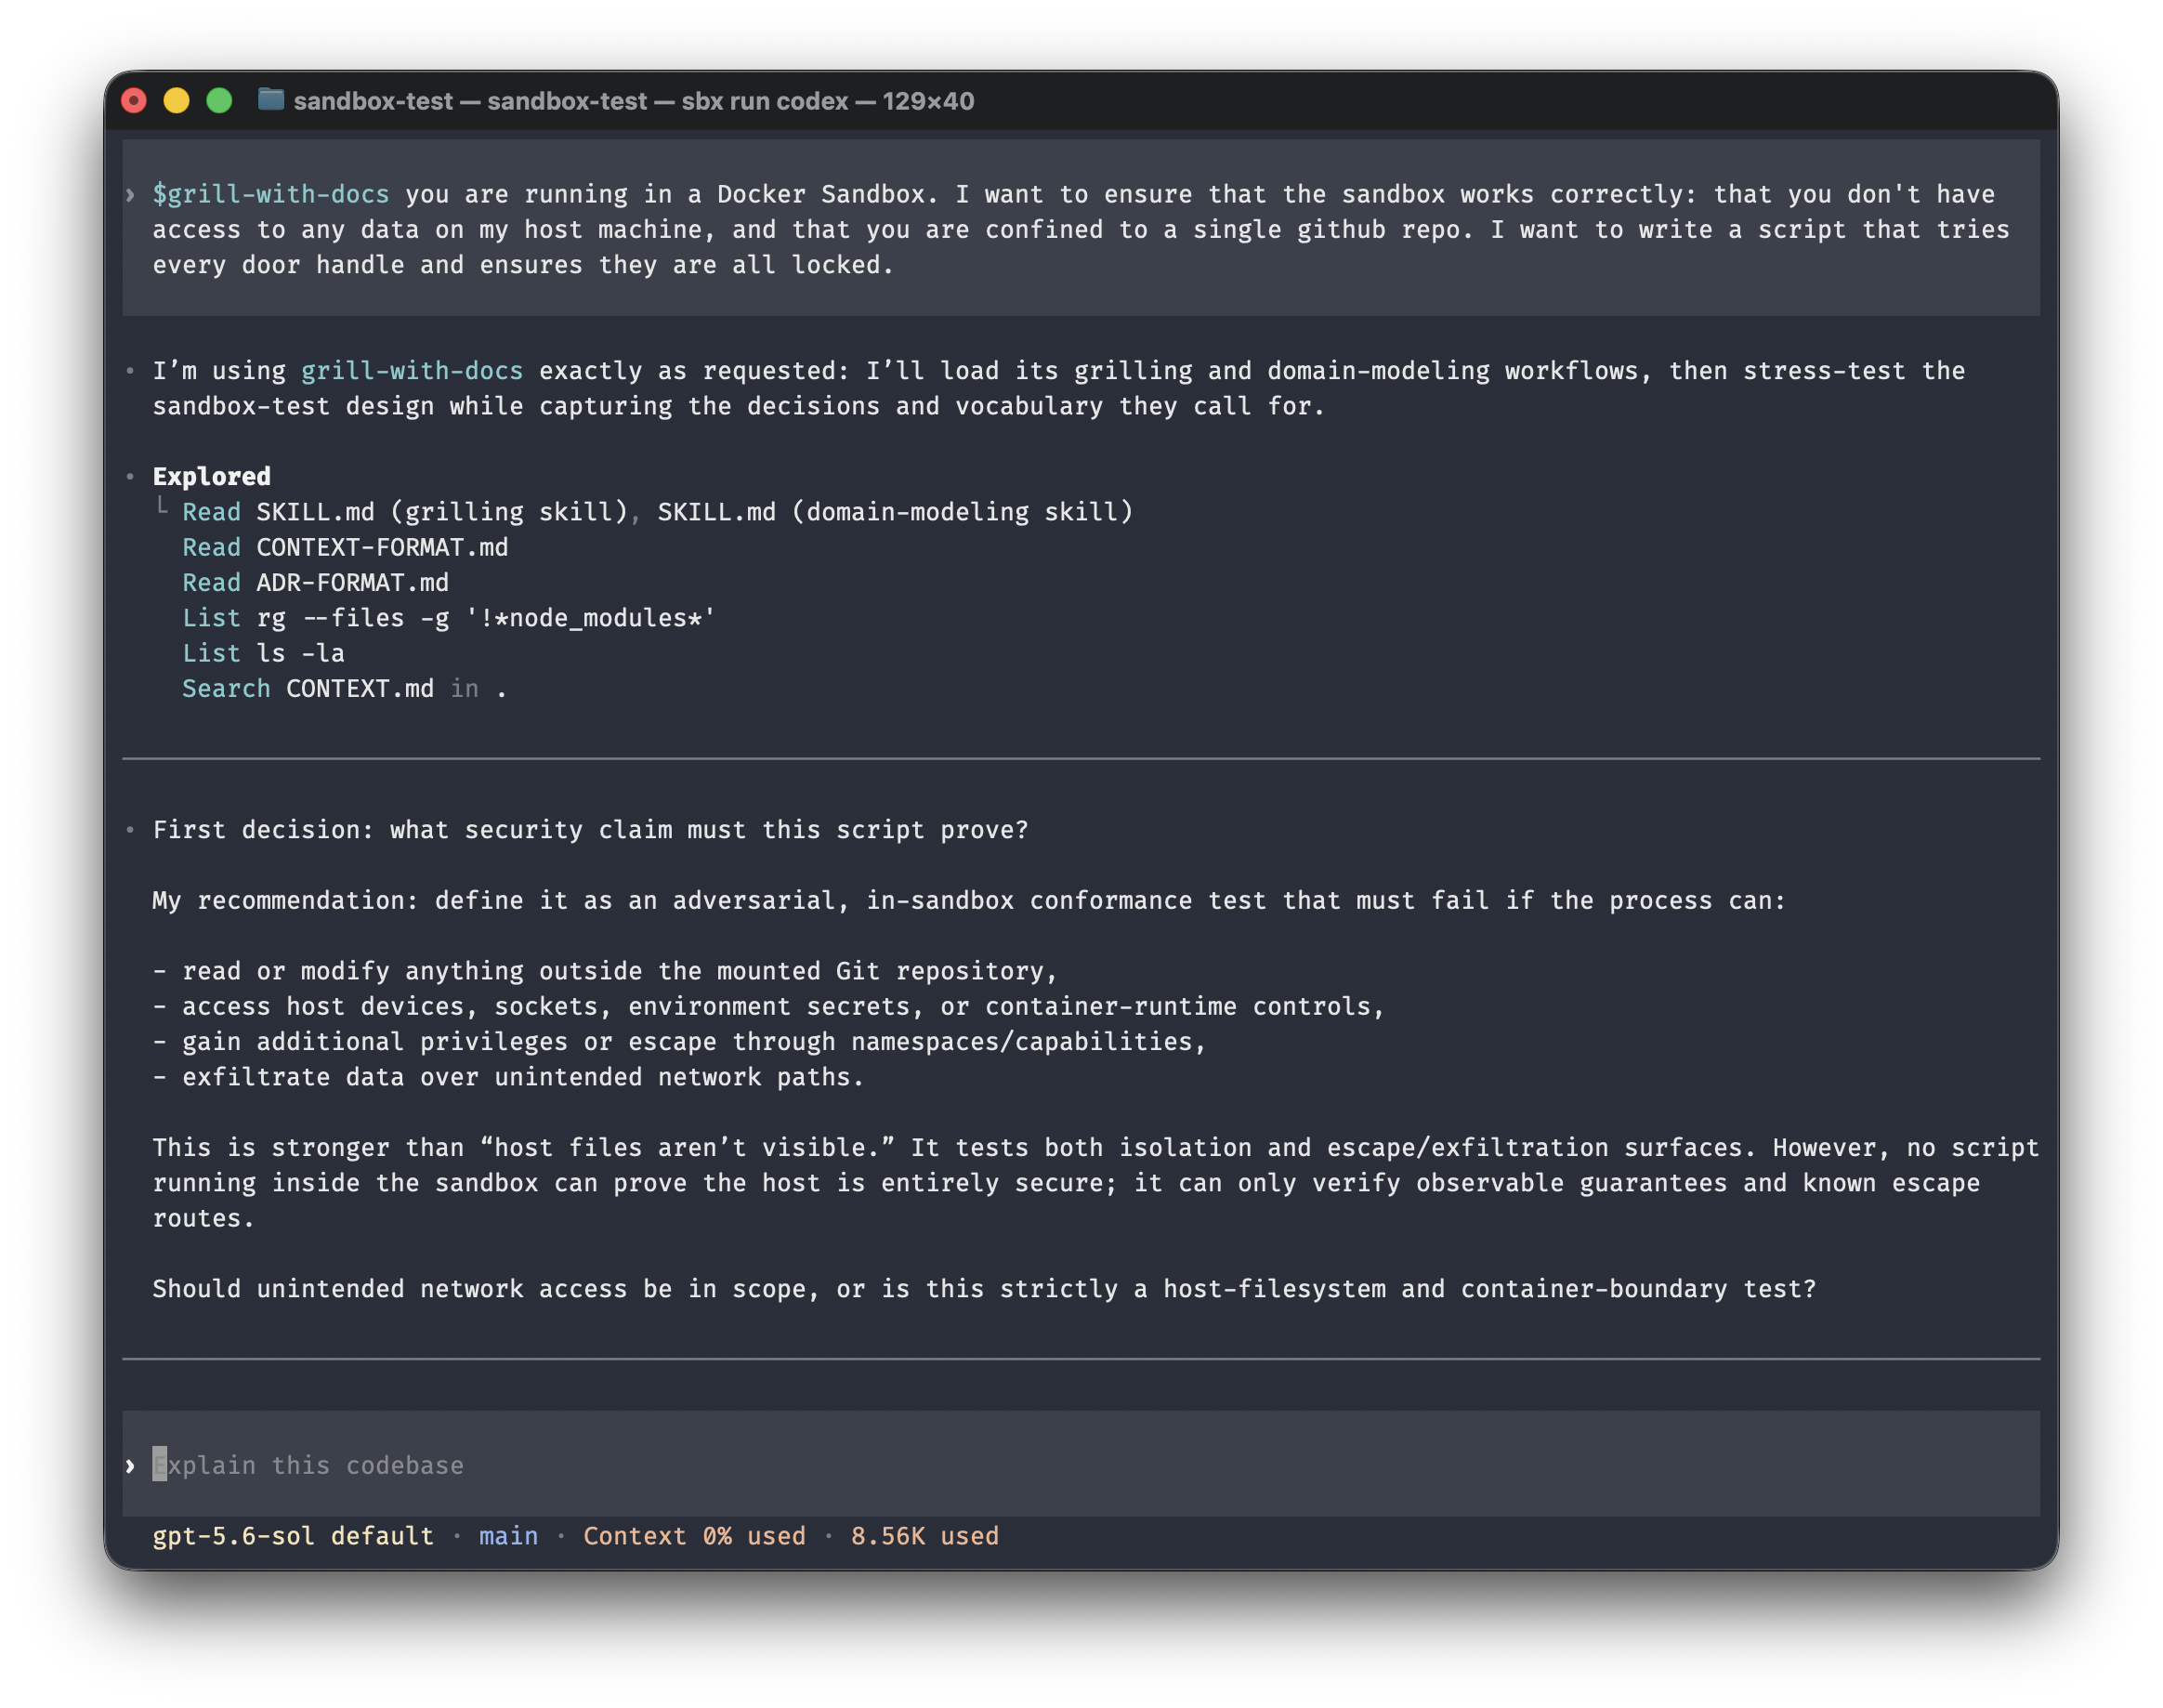
Task: Click the 'Search CONTEXT.md in .' line
Action: [345, 688]
